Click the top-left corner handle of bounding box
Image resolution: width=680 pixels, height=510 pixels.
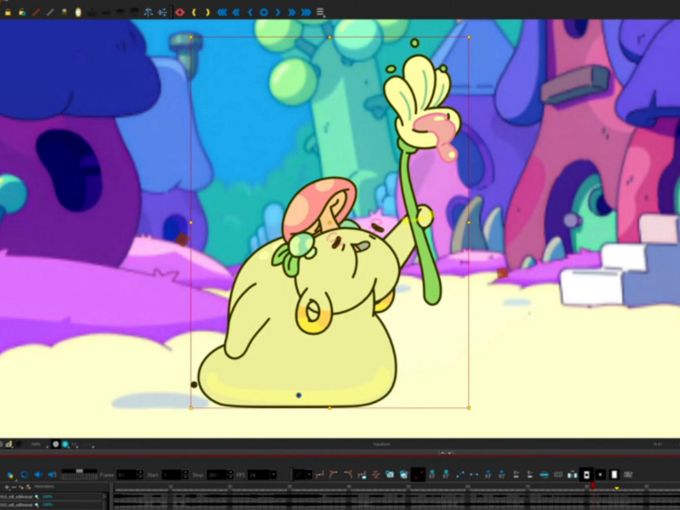coord(191,37)
